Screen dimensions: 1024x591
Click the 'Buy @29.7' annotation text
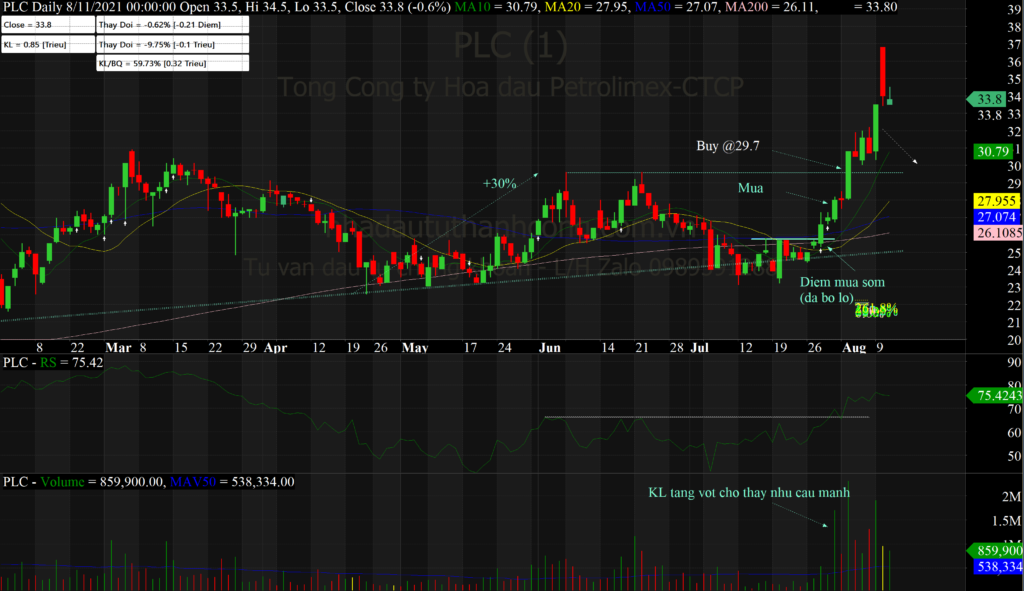[x=728, y=146]
